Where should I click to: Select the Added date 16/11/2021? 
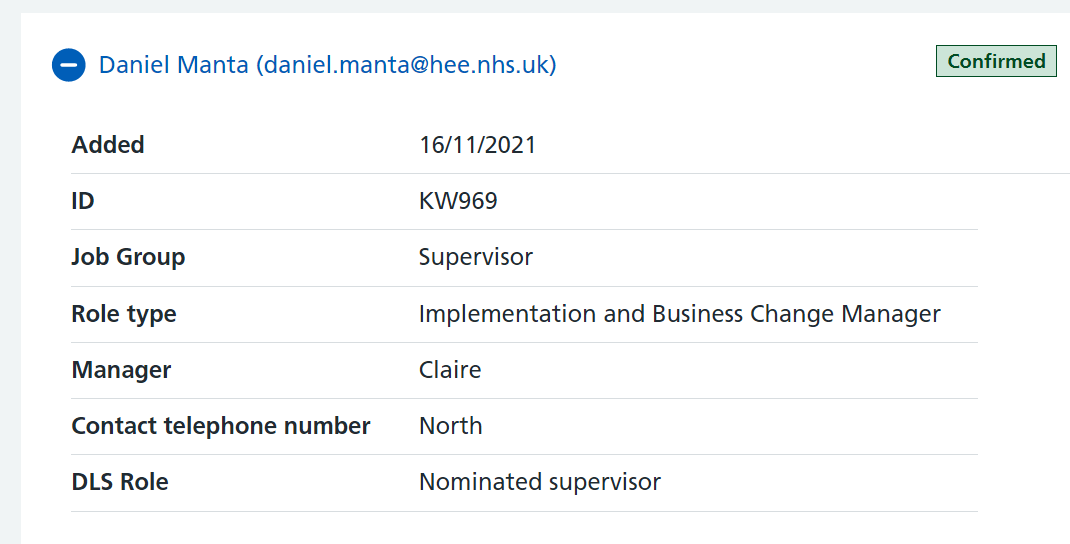click(477, 145)
